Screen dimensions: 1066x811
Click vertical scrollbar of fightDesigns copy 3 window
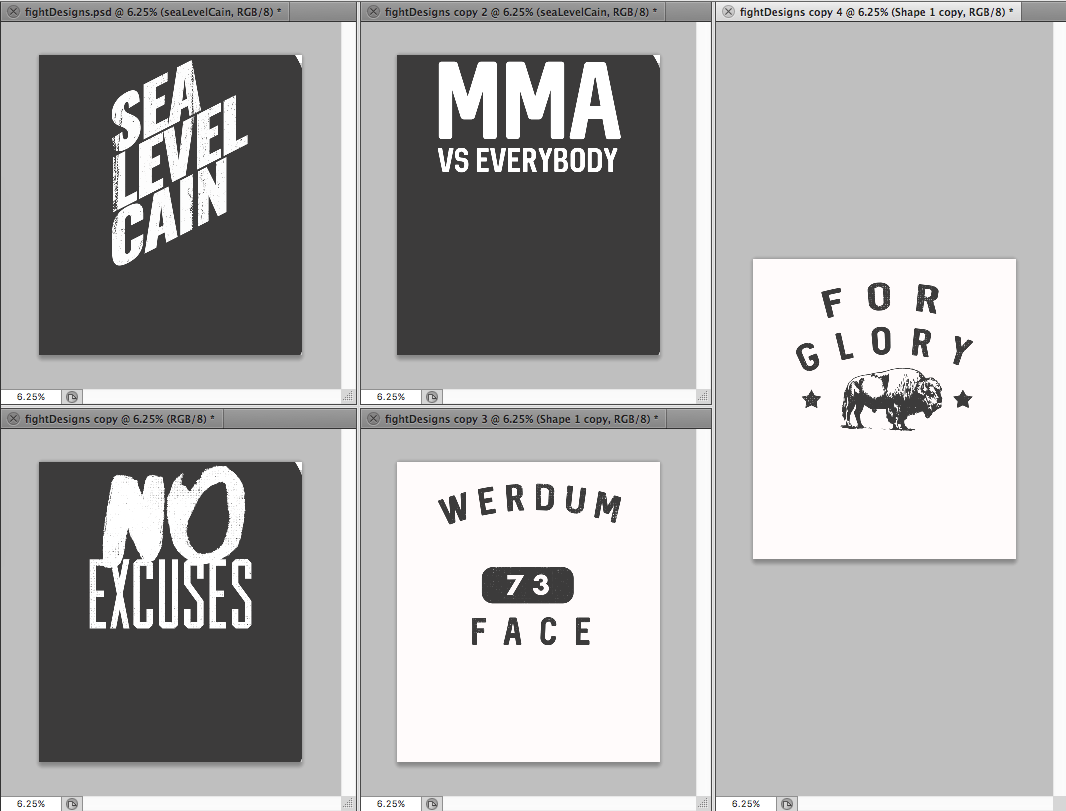[x=703, y=612]
